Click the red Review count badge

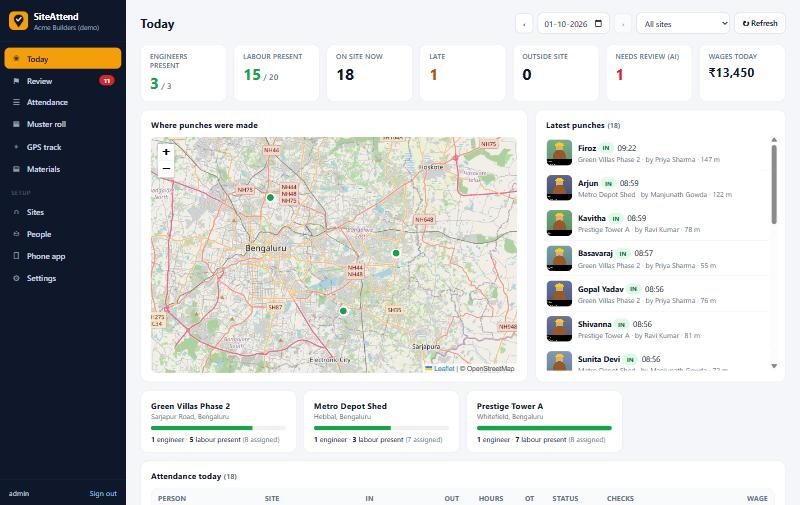(x=107, y=81)
